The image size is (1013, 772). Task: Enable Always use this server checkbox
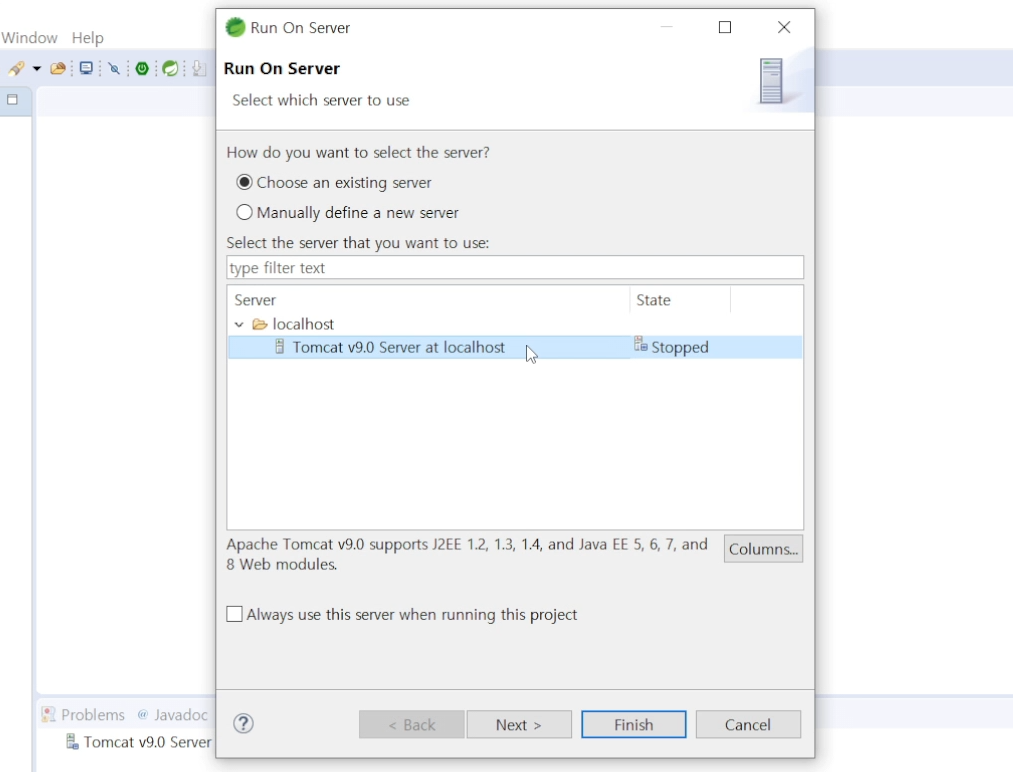235,614
